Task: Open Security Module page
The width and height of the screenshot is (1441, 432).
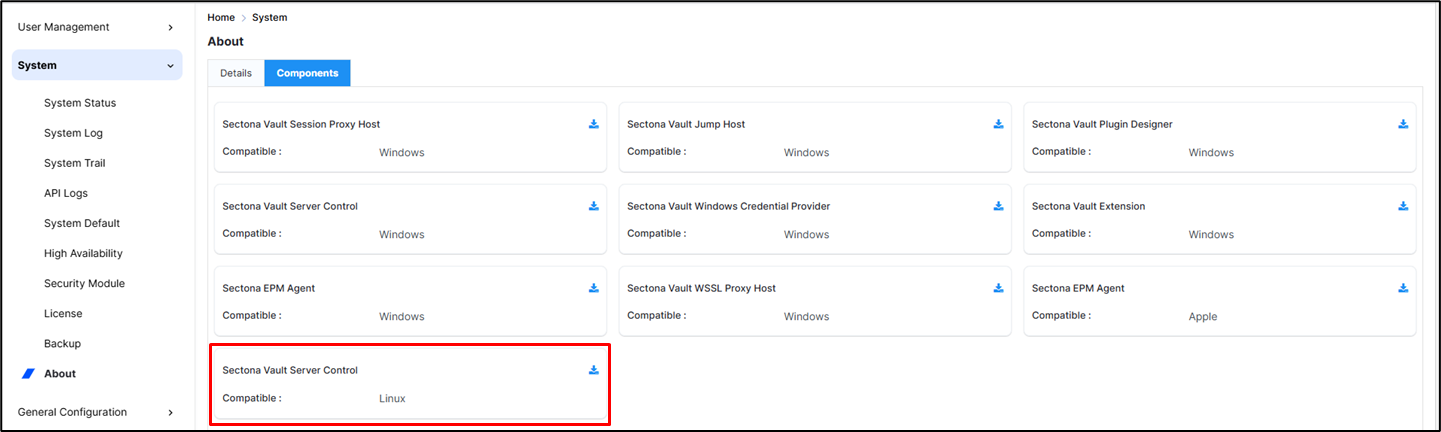Action: point(84,283)
